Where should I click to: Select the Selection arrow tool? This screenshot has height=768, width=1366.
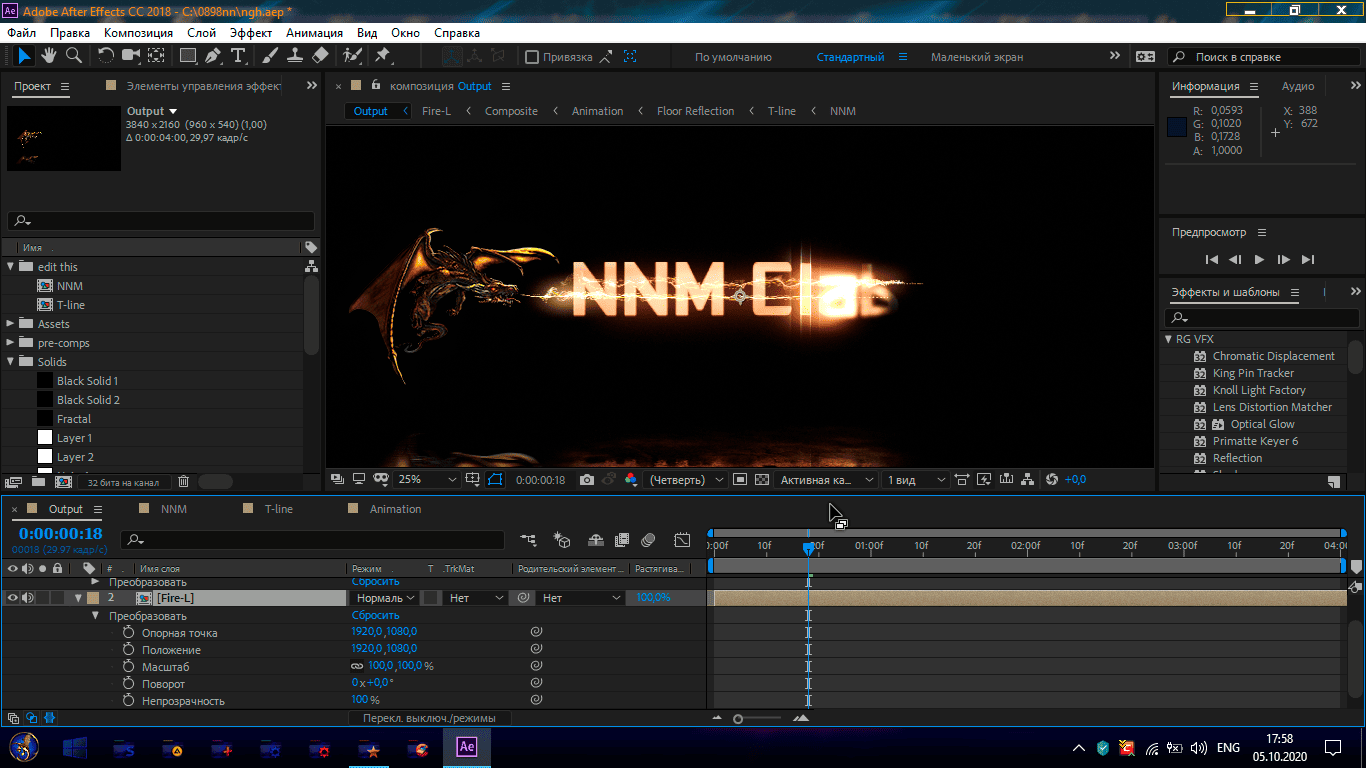(x=24, y=56)
